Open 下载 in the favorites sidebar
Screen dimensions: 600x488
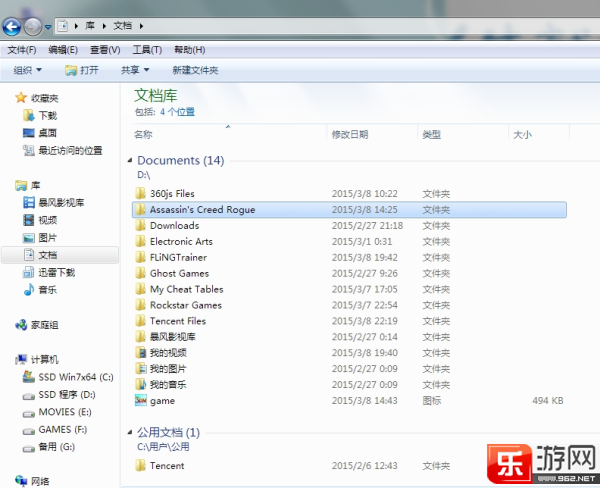coord(40,115)
